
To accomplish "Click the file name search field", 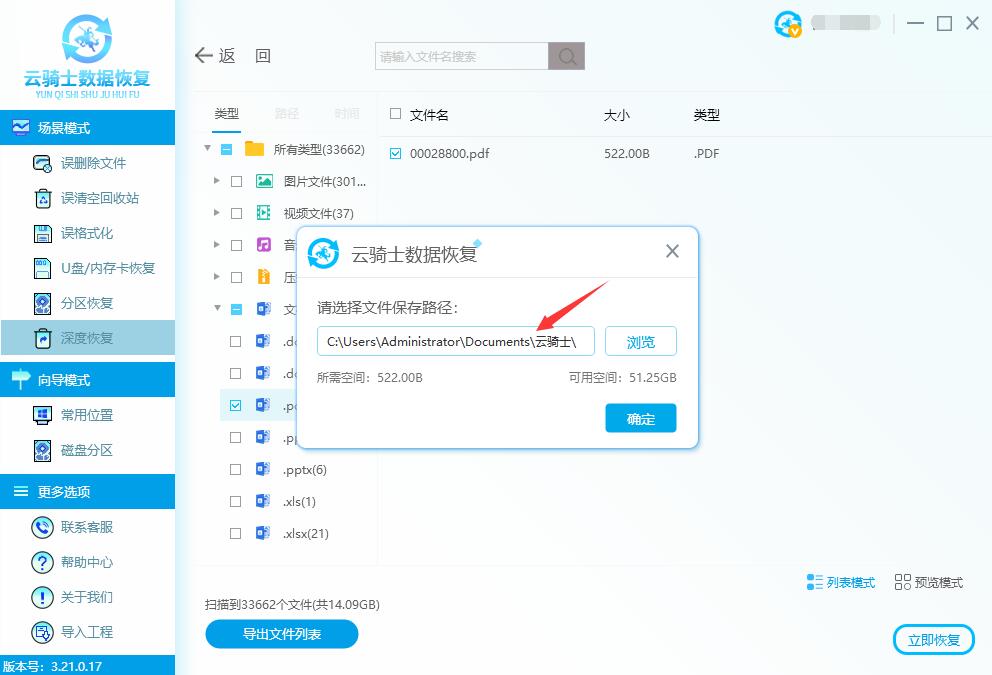I will coord(462,56).
